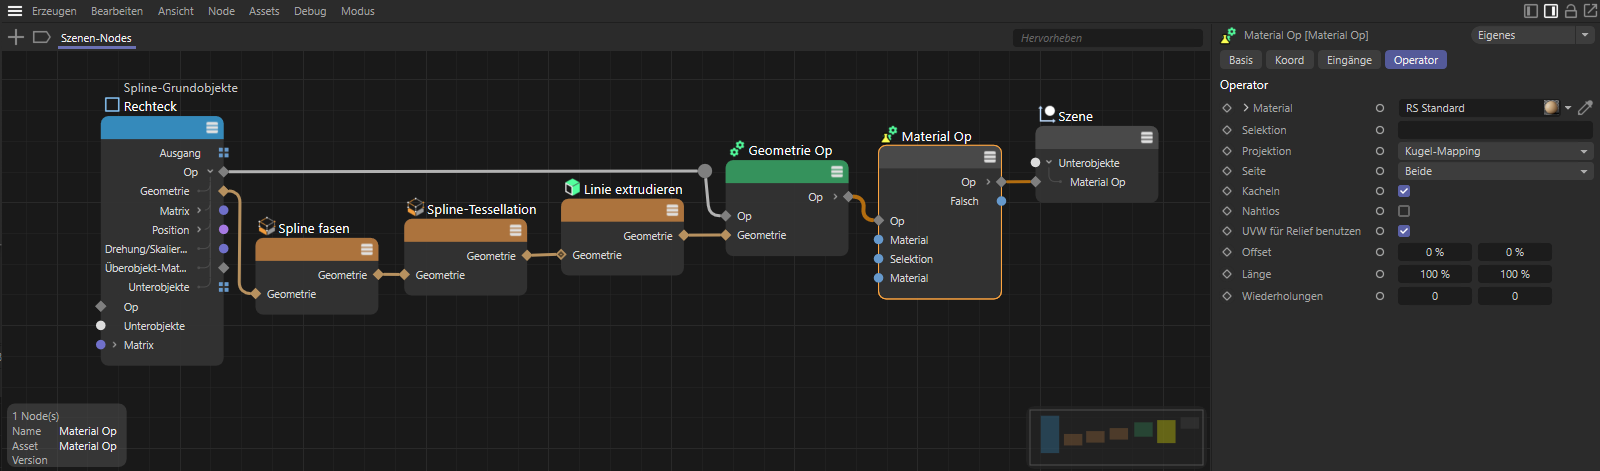Click the hamburger menu icon in the menu bar
Viewport: 1600px width, 471px height.
pyautogui.click(x=14, y=11)
